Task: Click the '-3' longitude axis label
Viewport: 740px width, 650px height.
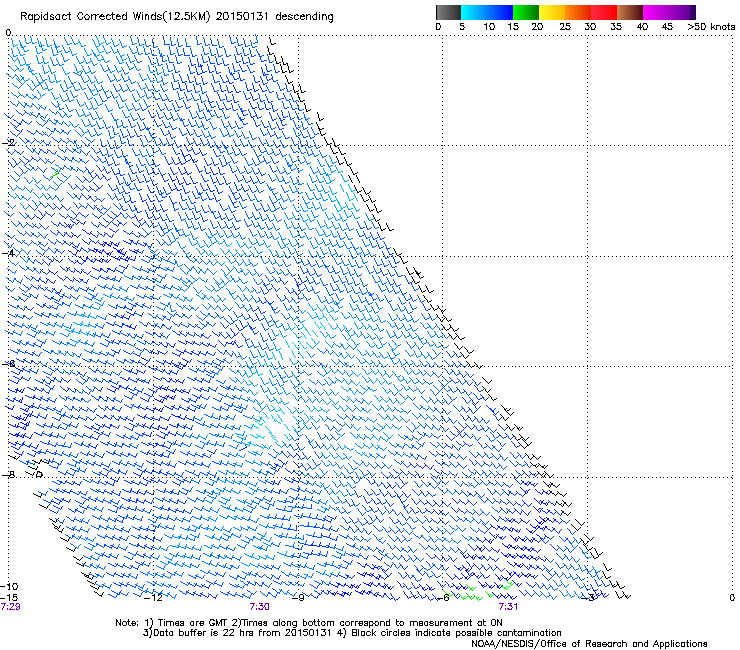Action: click(x=588, y=598)
